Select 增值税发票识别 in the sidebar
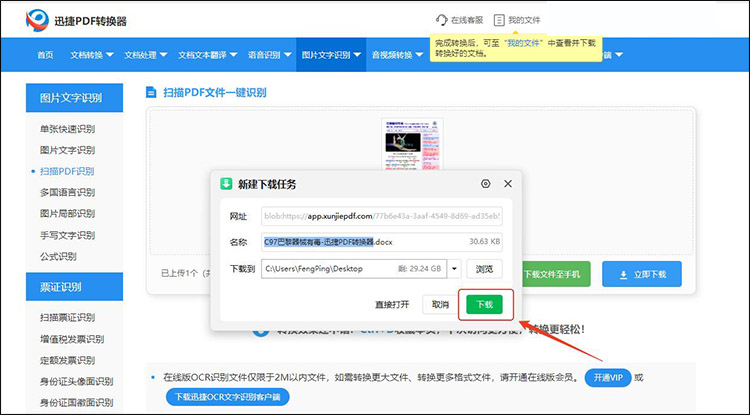 point(72,339)
